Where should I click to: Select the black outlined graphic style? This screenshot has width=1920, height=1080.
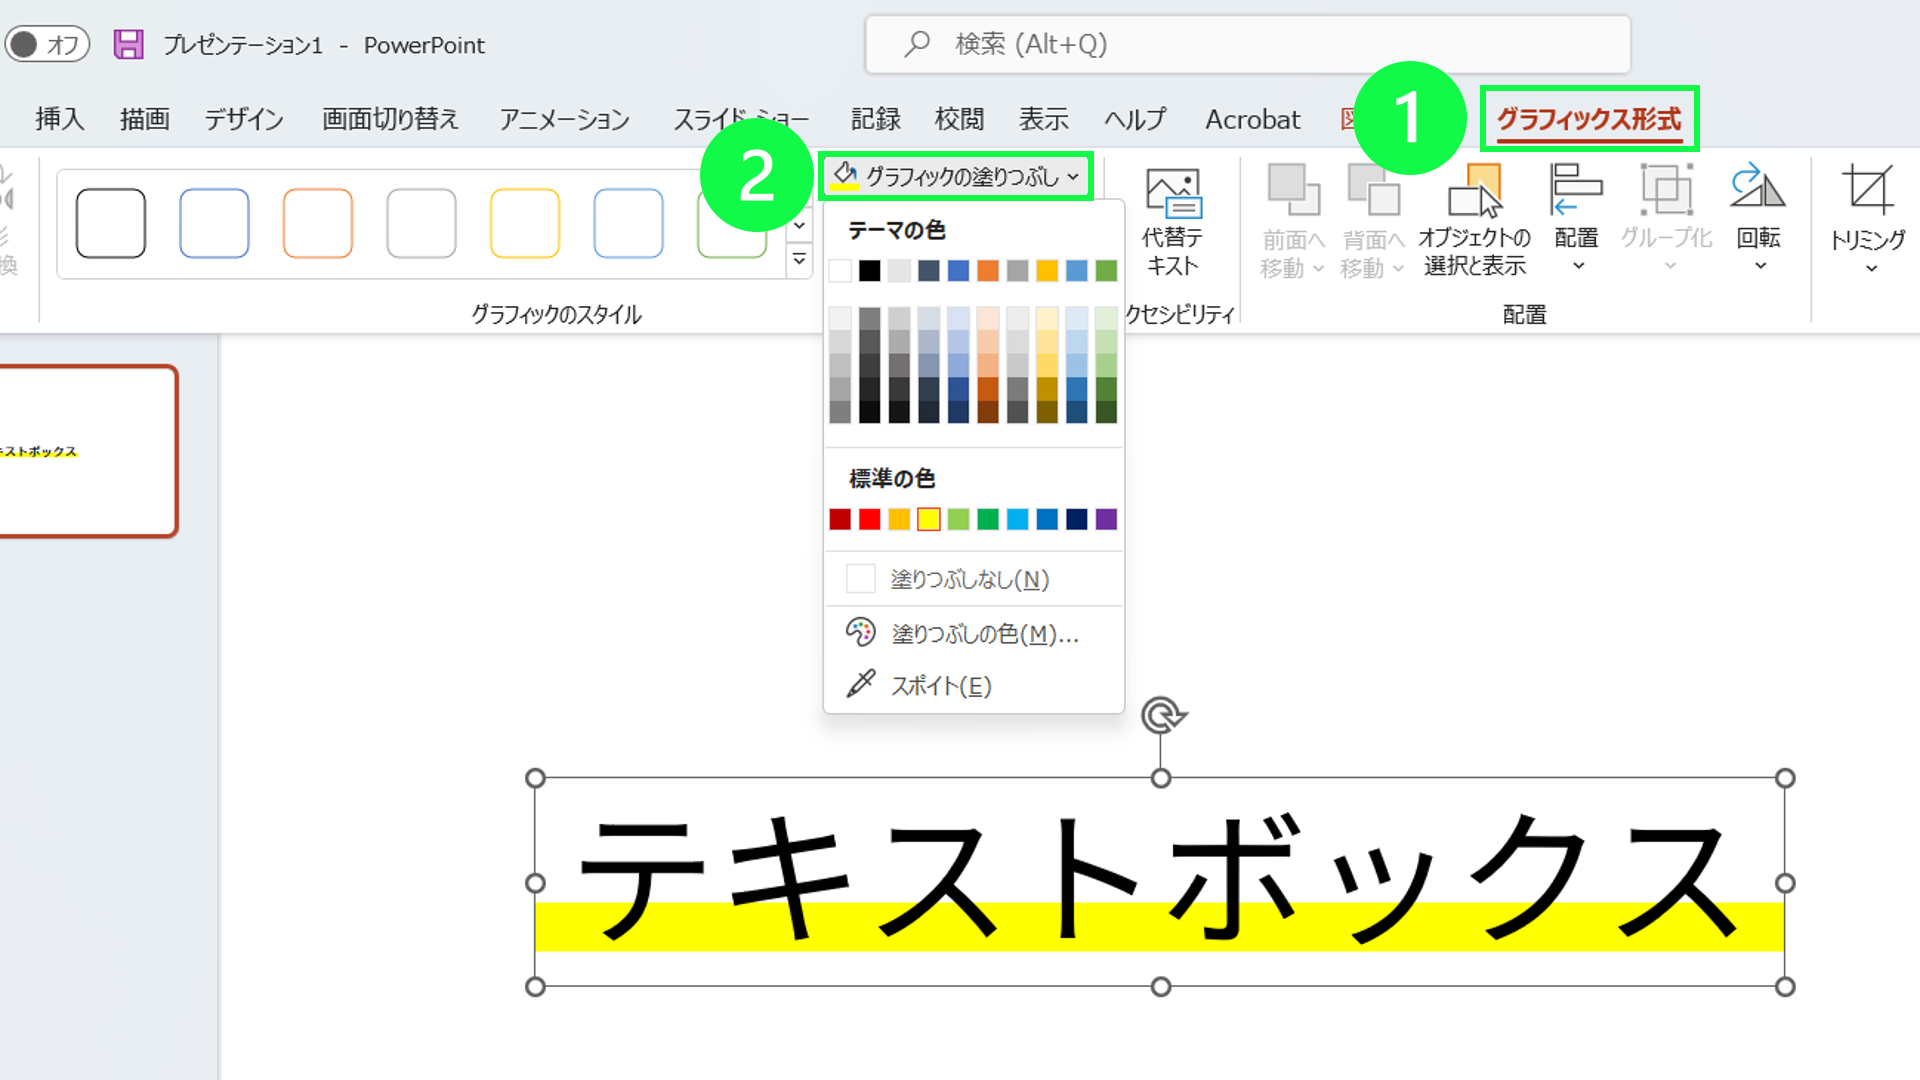[110, 222]
